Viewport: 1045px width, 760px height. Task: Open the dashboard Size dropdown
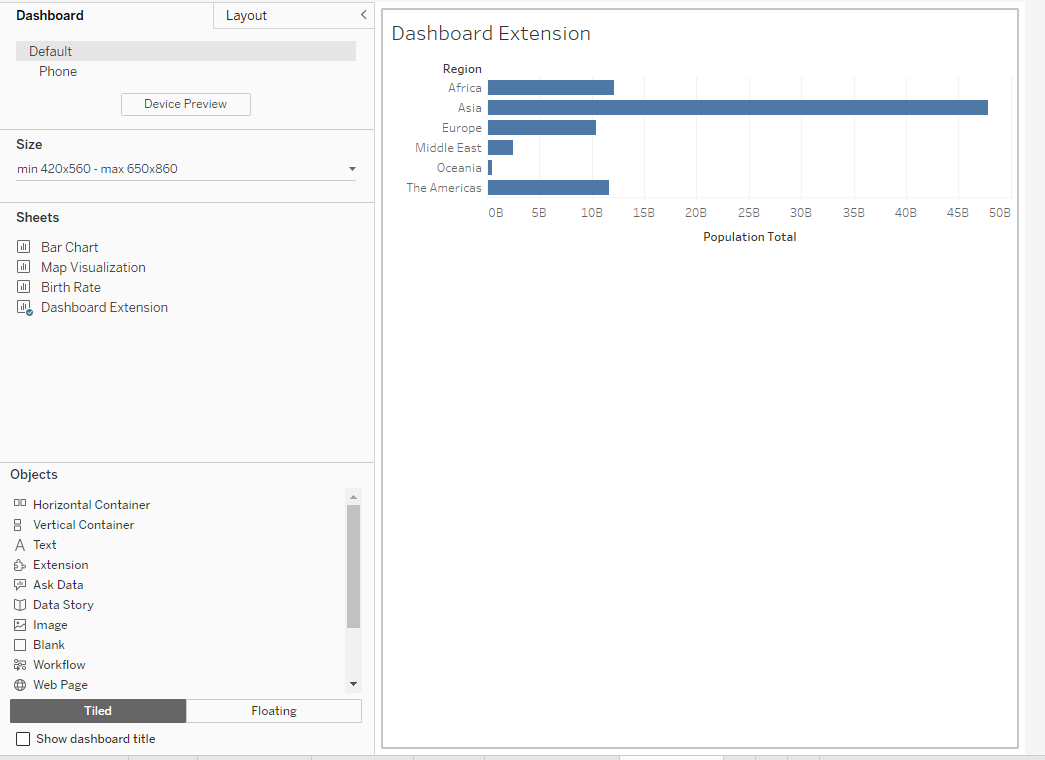(x=352, y=169)
